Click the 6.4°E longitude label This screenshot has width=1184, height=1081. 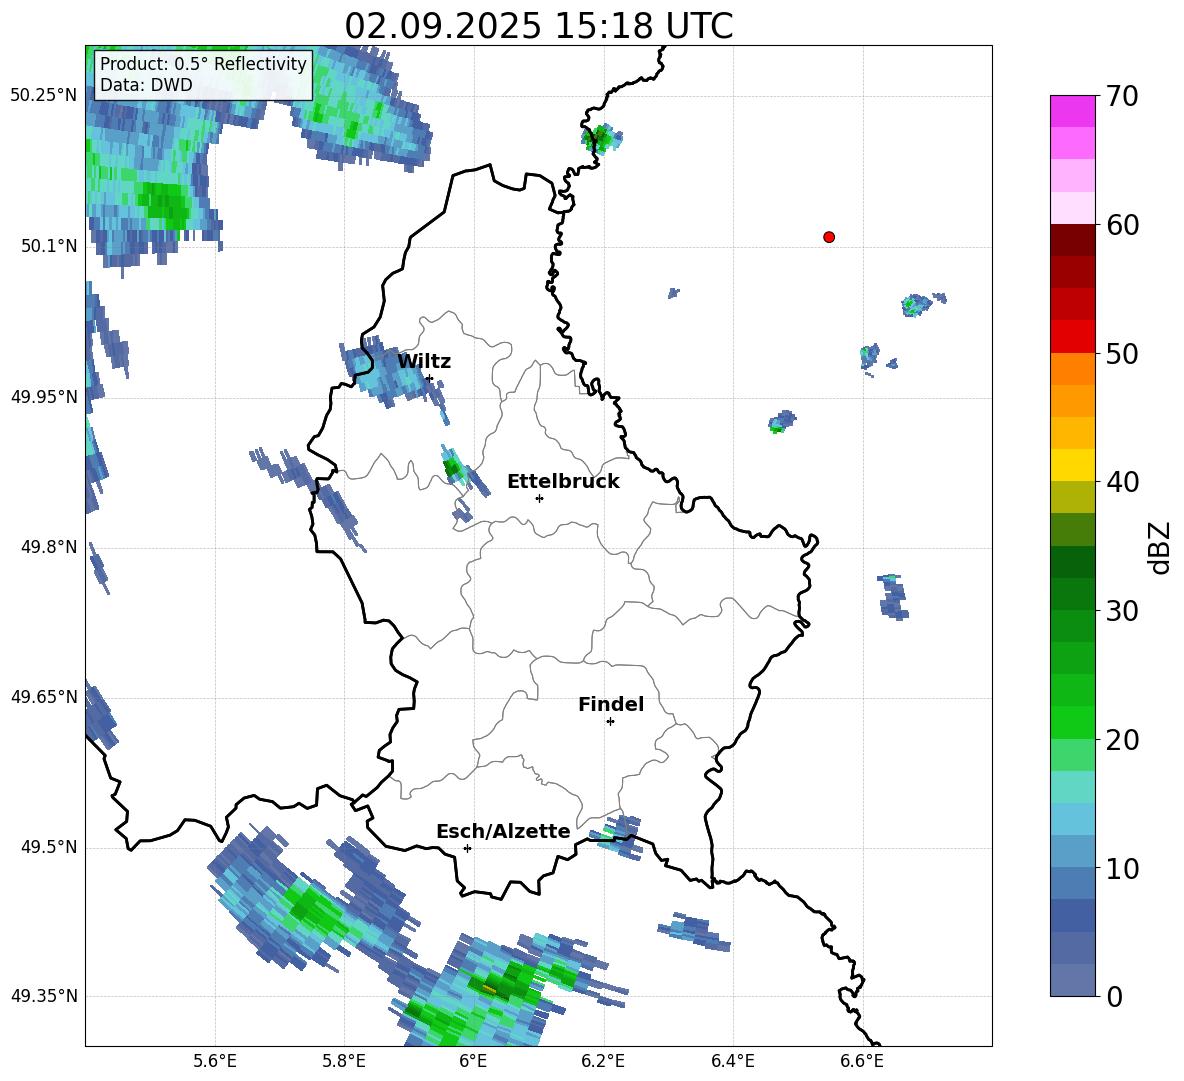coord(732,1061)
